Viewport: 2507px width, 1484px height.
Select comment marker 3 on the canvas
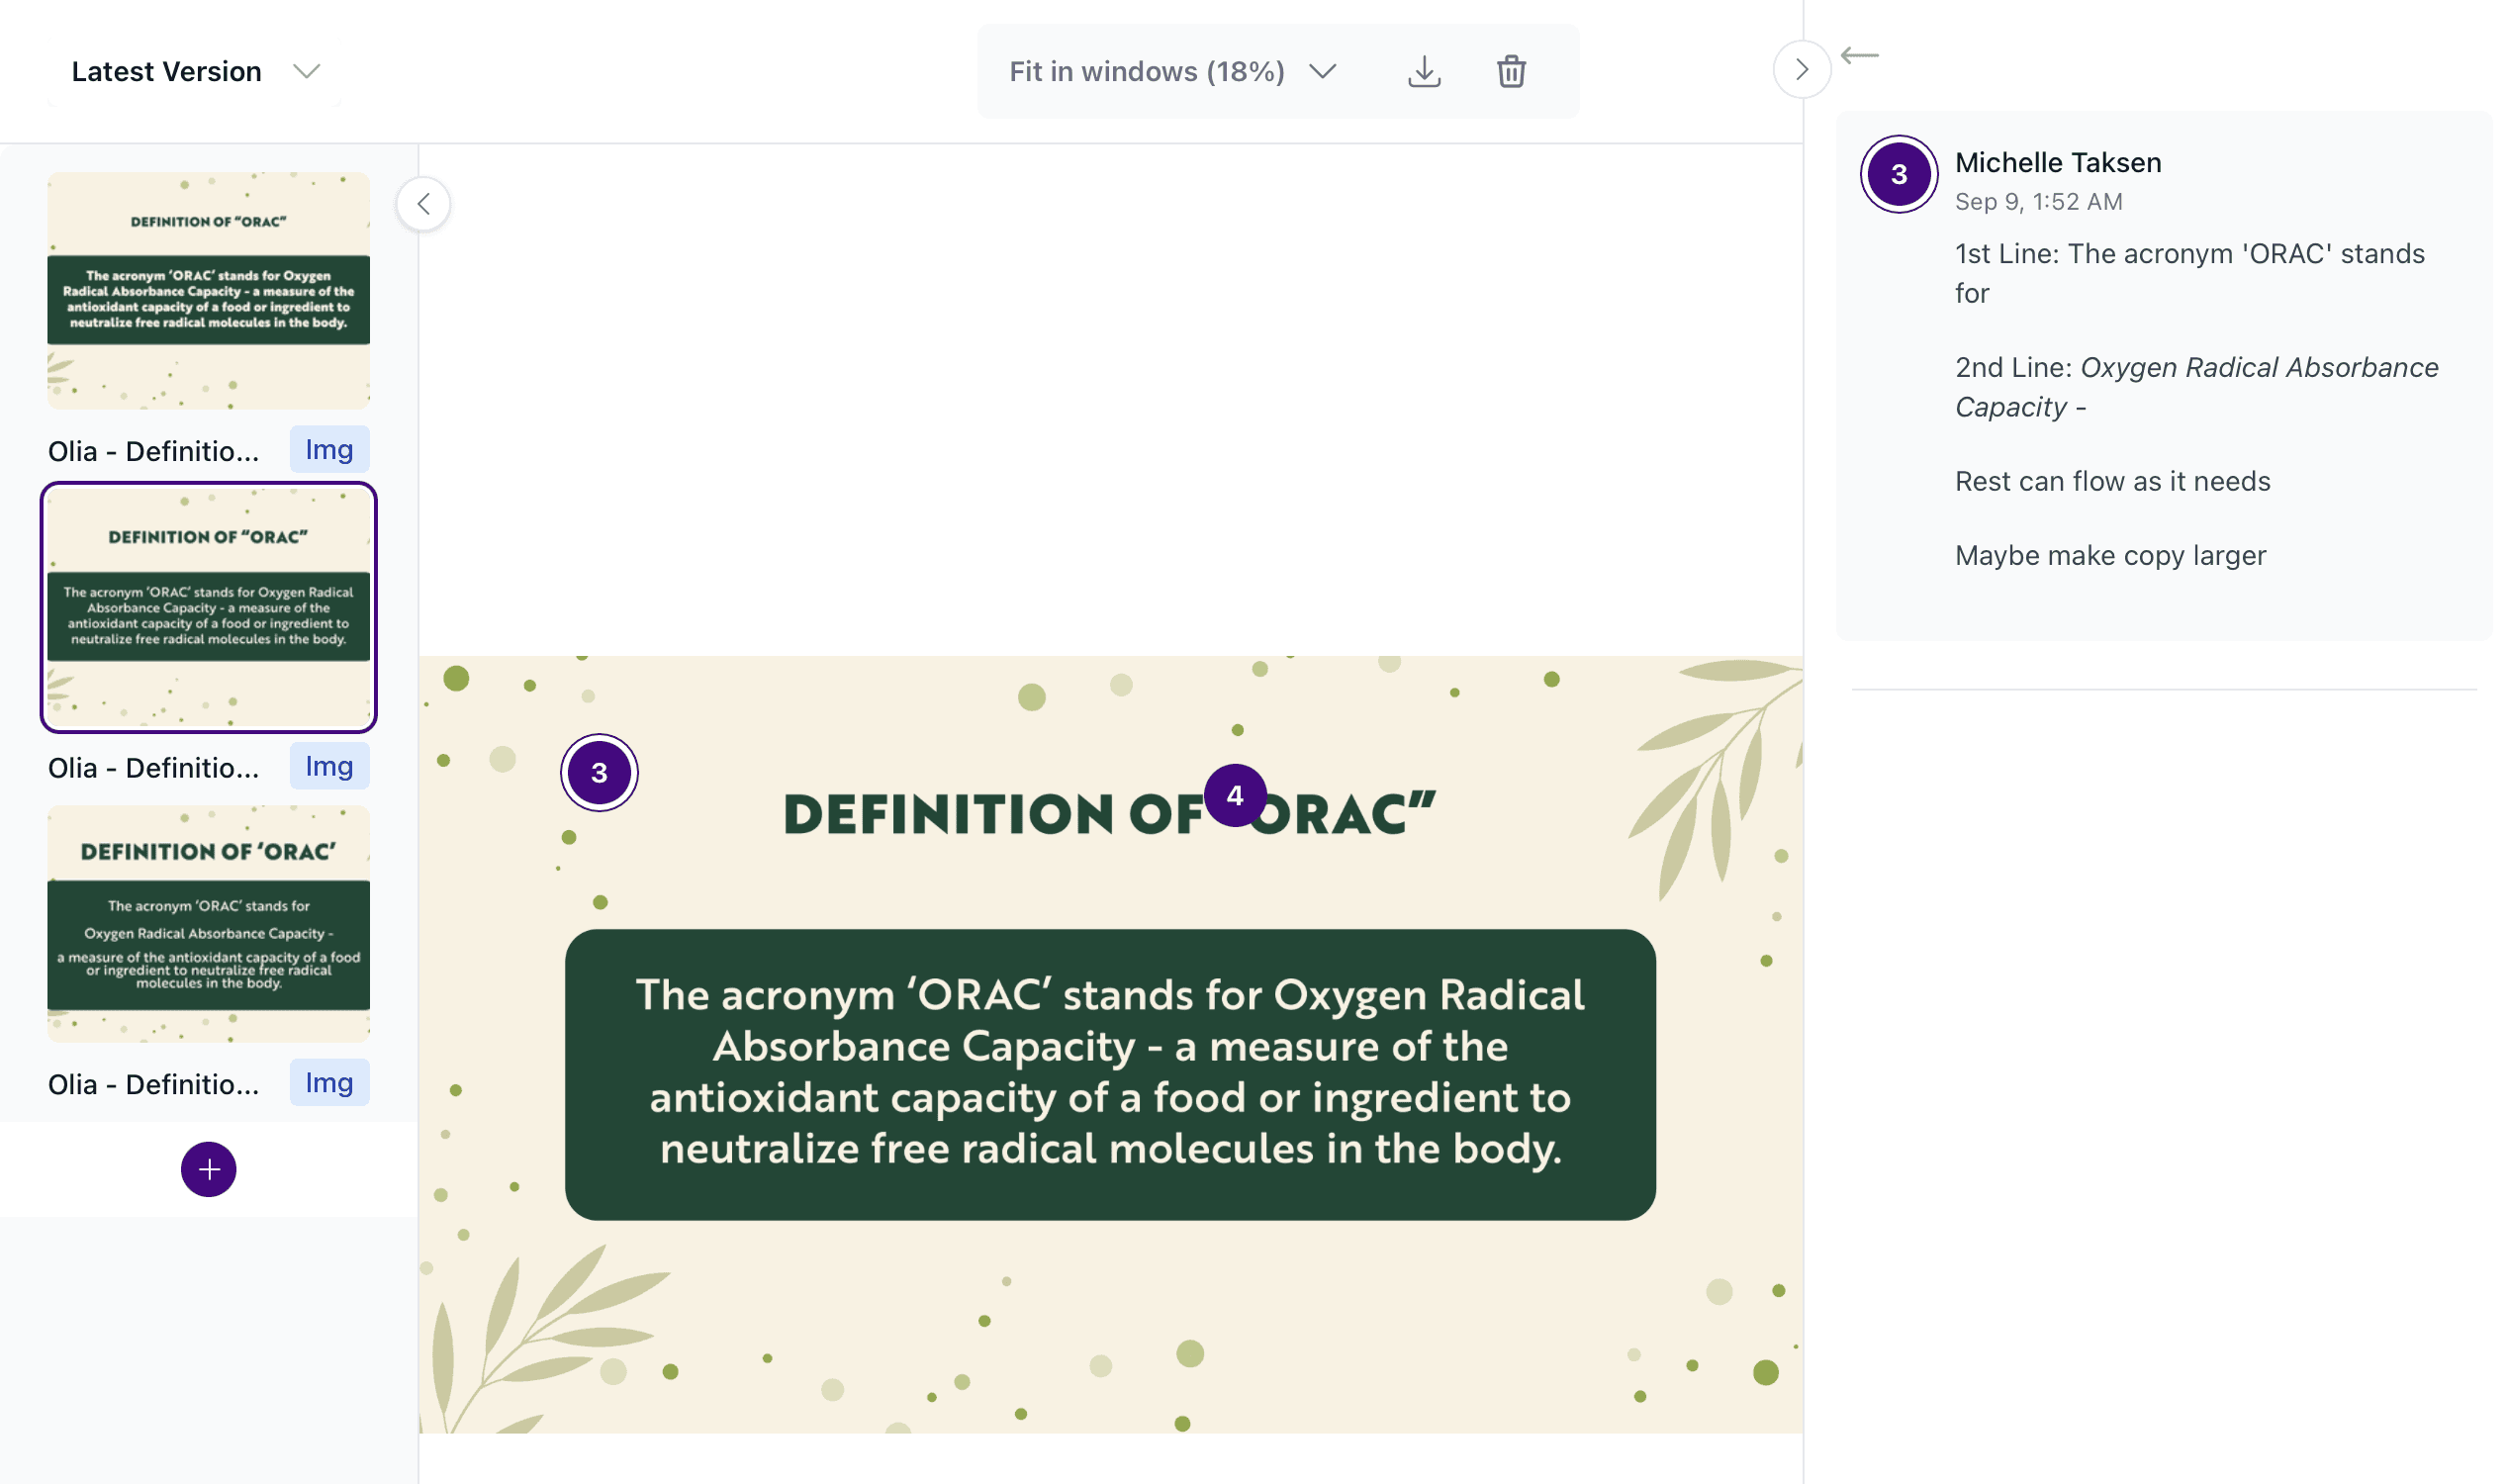(x=599, y=773)
